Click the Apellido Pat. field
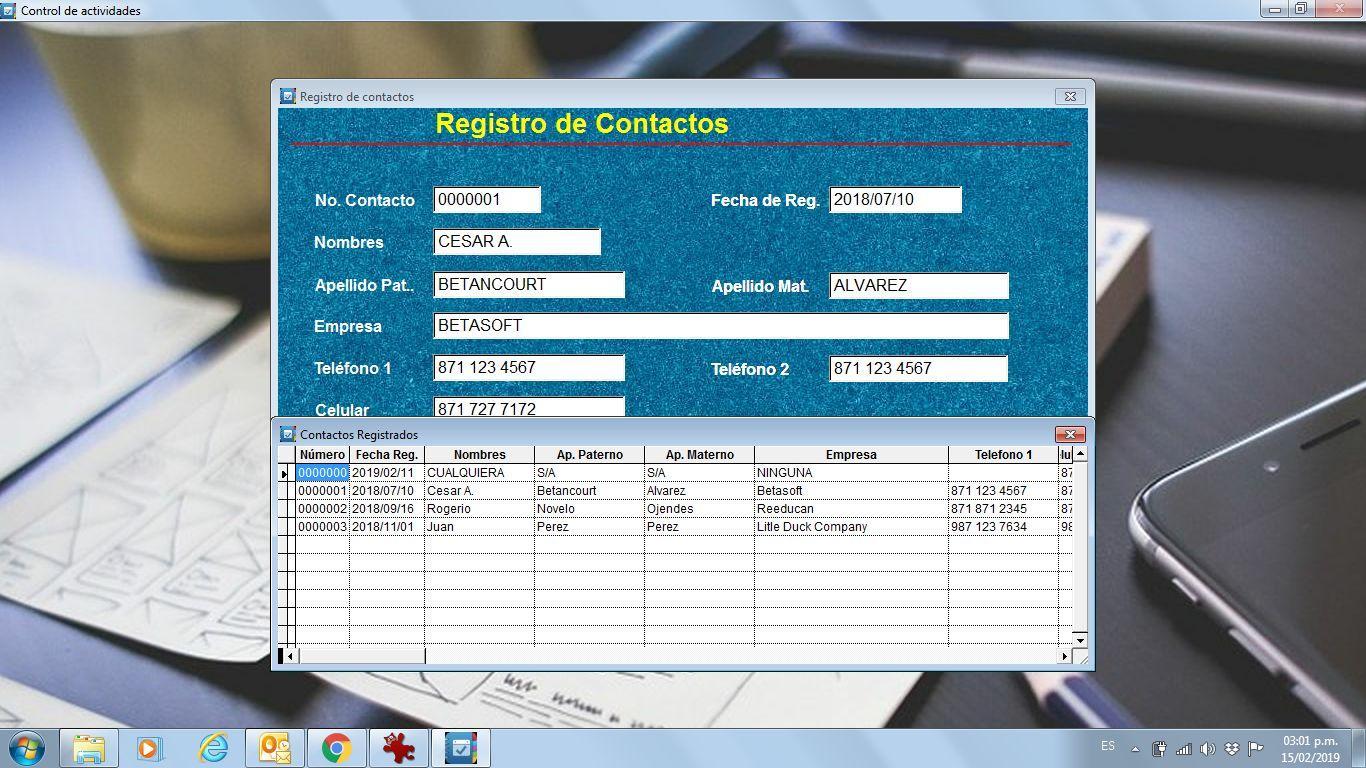 click(x=529, y=284)
